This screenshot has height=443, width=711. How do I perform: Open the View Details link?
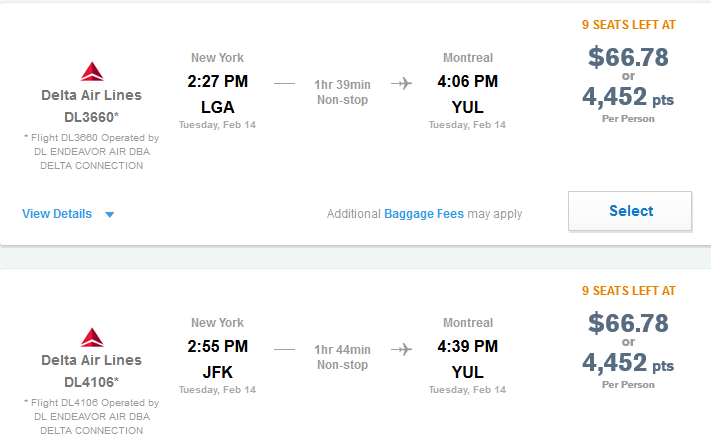click(57, 214)
